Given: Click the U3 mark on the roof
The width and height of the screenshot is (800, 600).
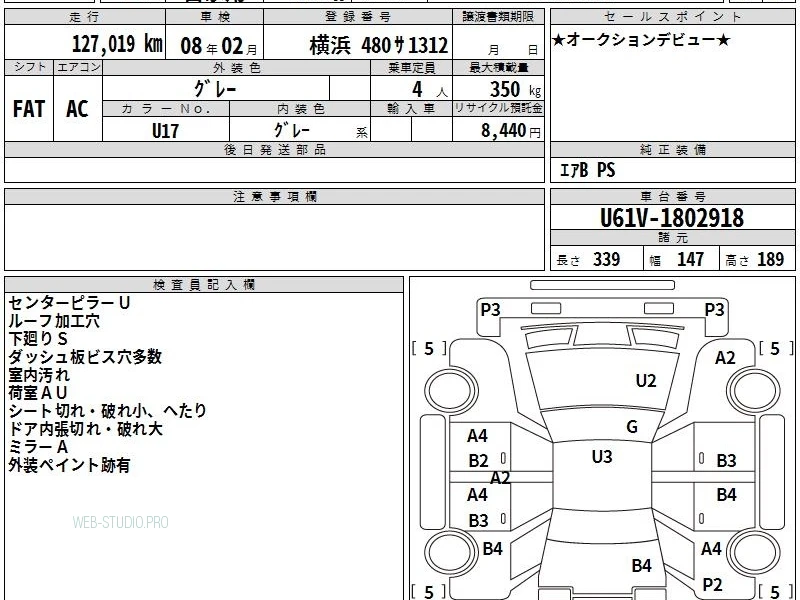Looking at the screenshot, I should (x=602, y=456).
